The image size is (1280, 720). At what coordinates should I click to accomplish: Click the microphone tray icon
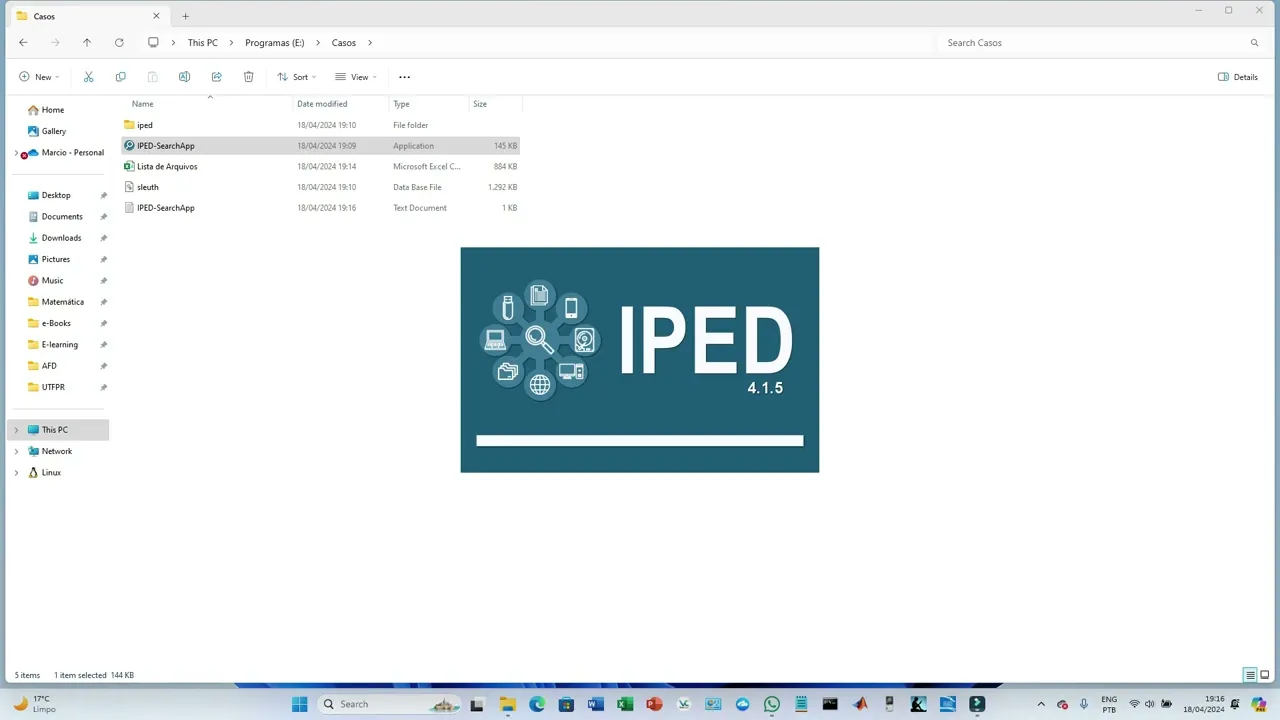pos(1083,704)
